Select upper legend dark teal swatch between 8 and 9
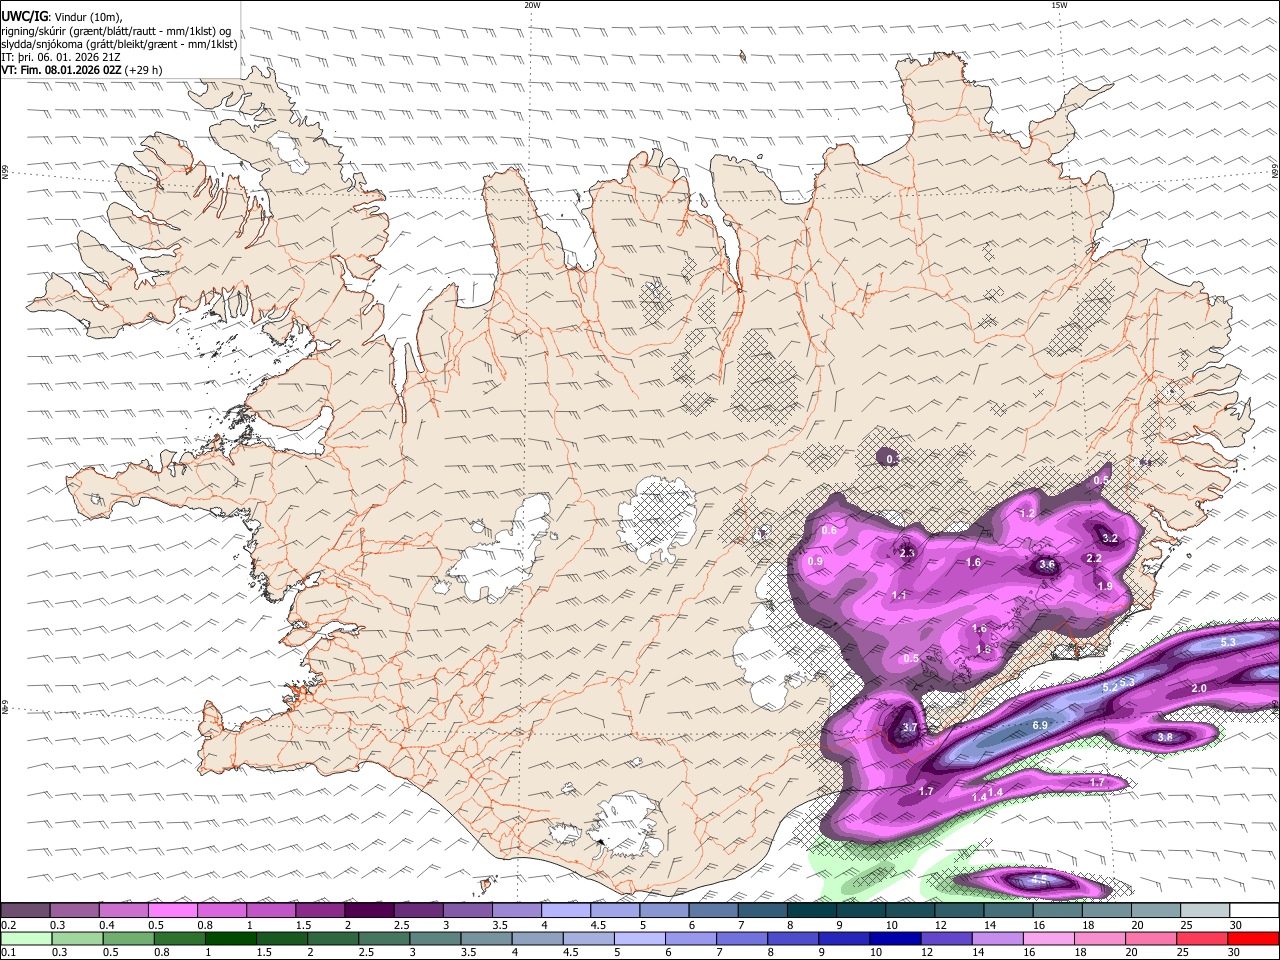This screenshot has width=1280, height=960. tap(810, 911)
